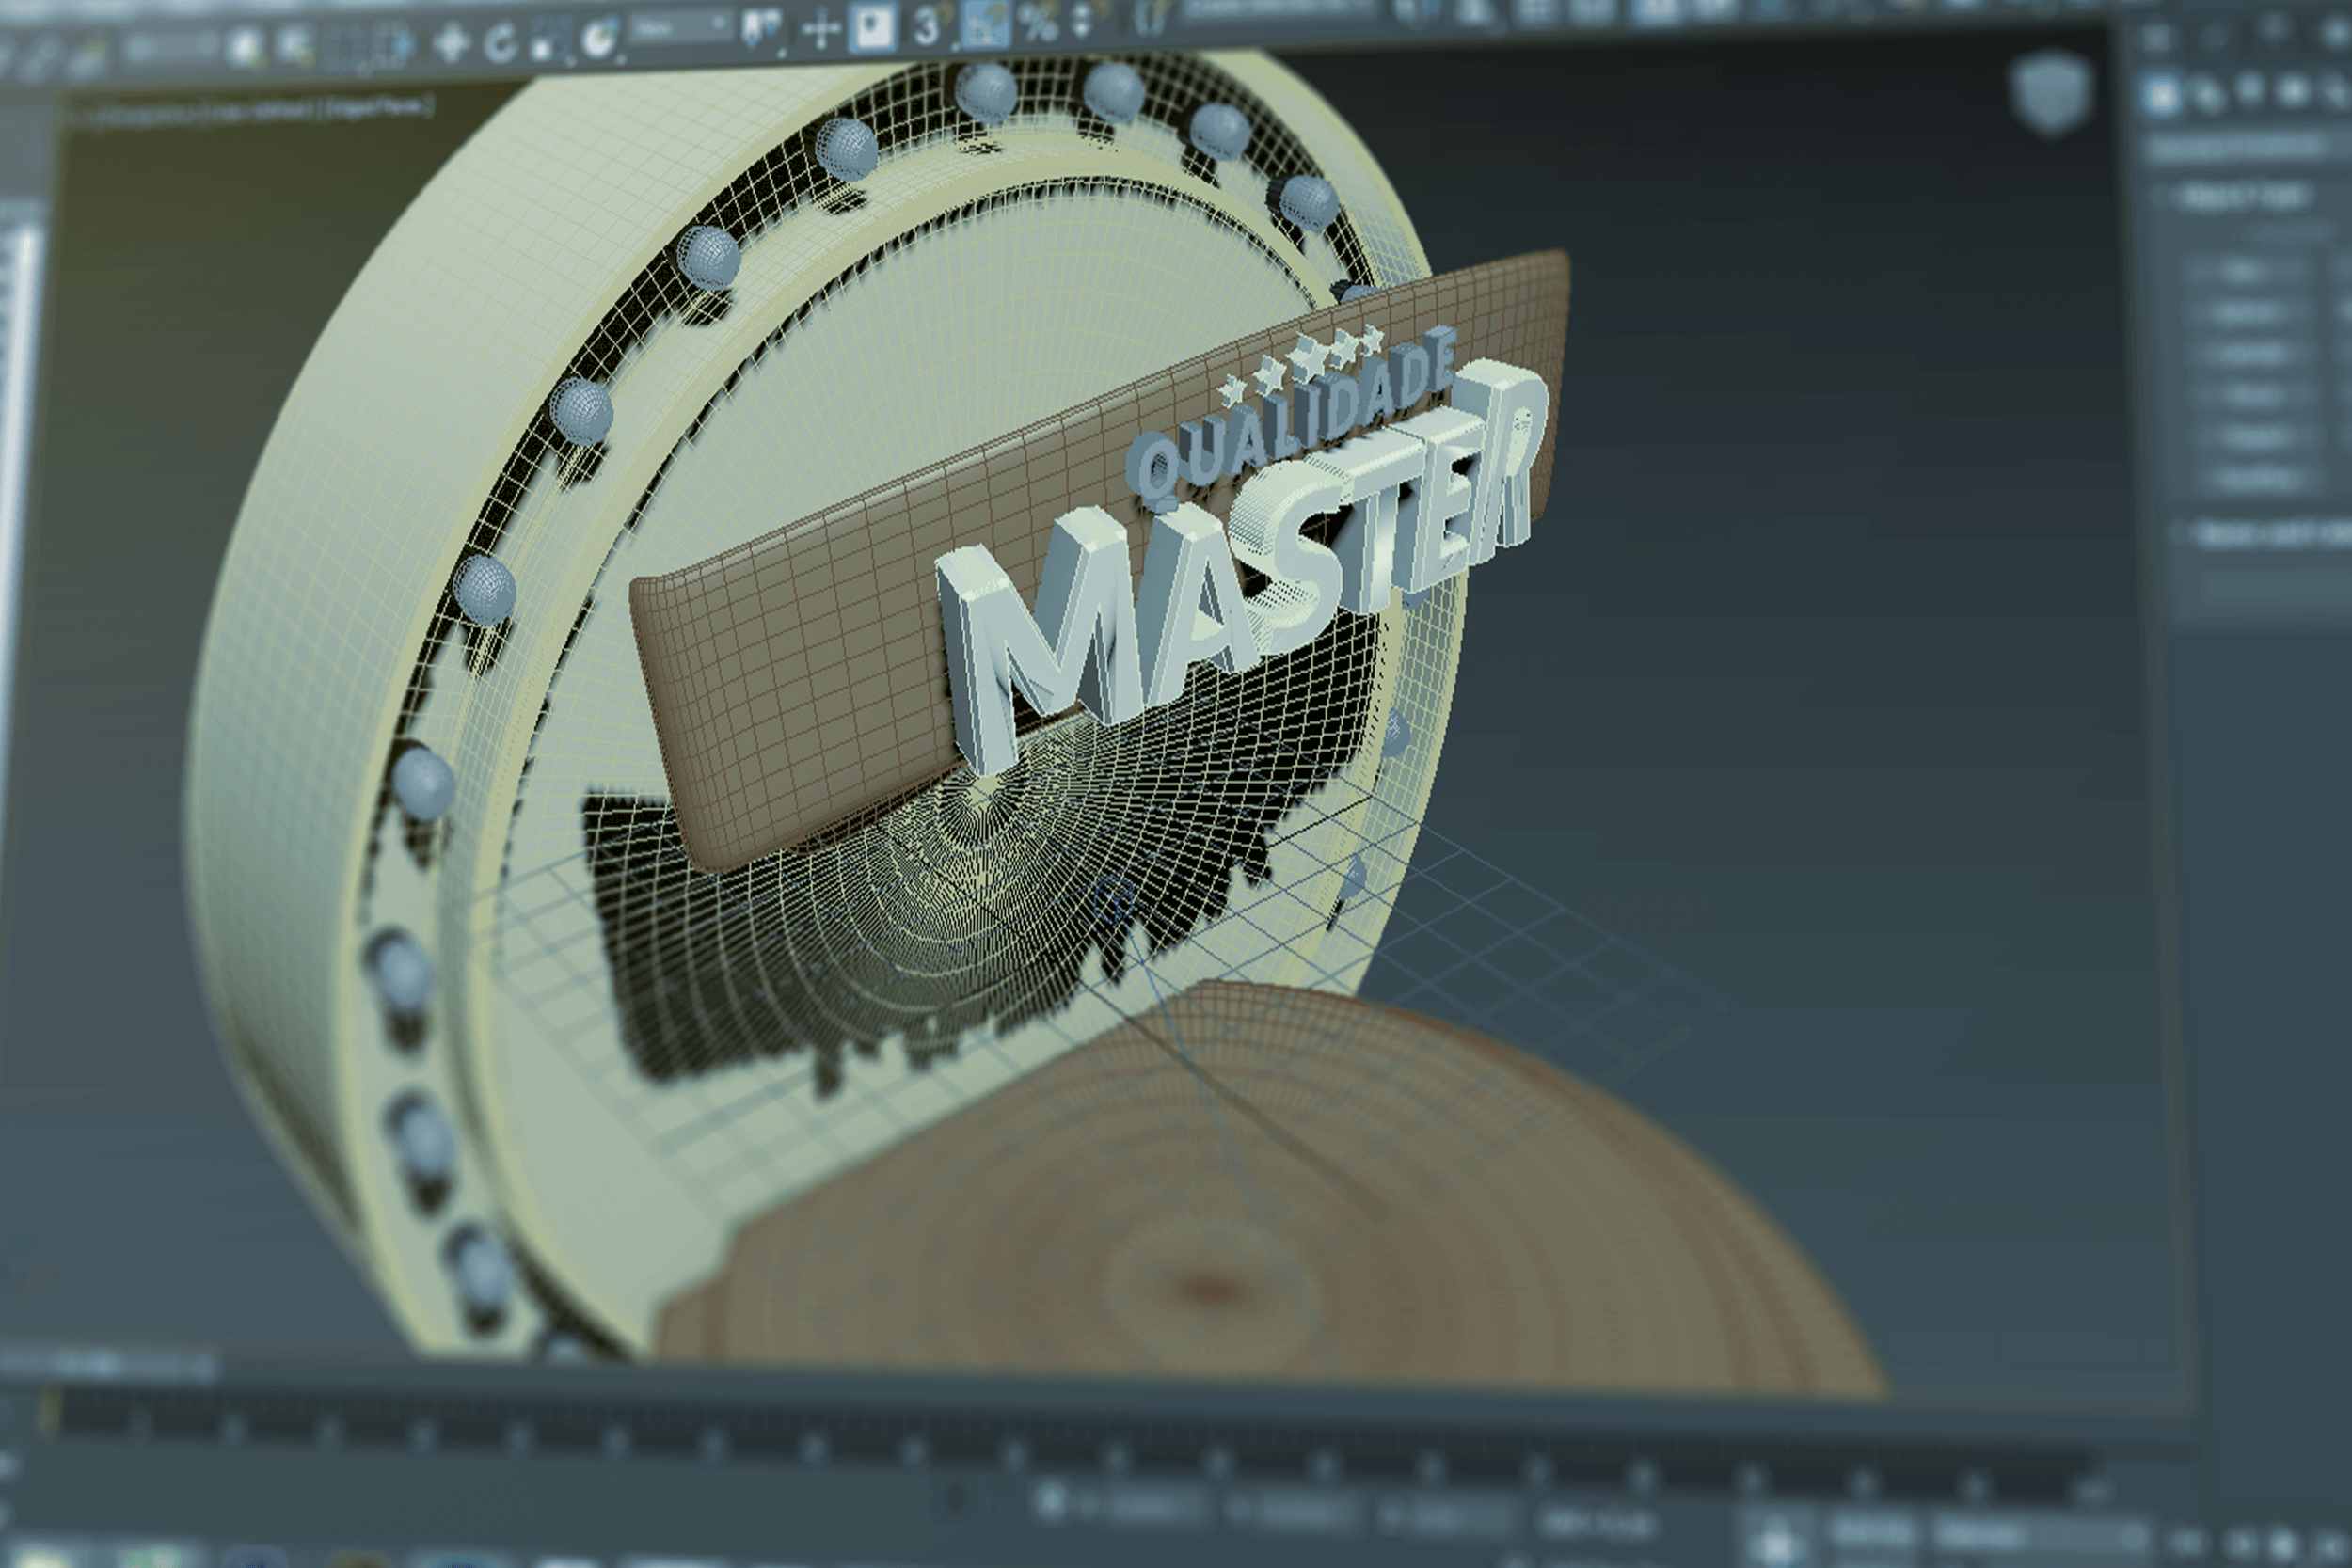Screen dimensions: 2352x1568
Task: Open the Edit Named Selection Sets tool
Action: pos(1151,18)
